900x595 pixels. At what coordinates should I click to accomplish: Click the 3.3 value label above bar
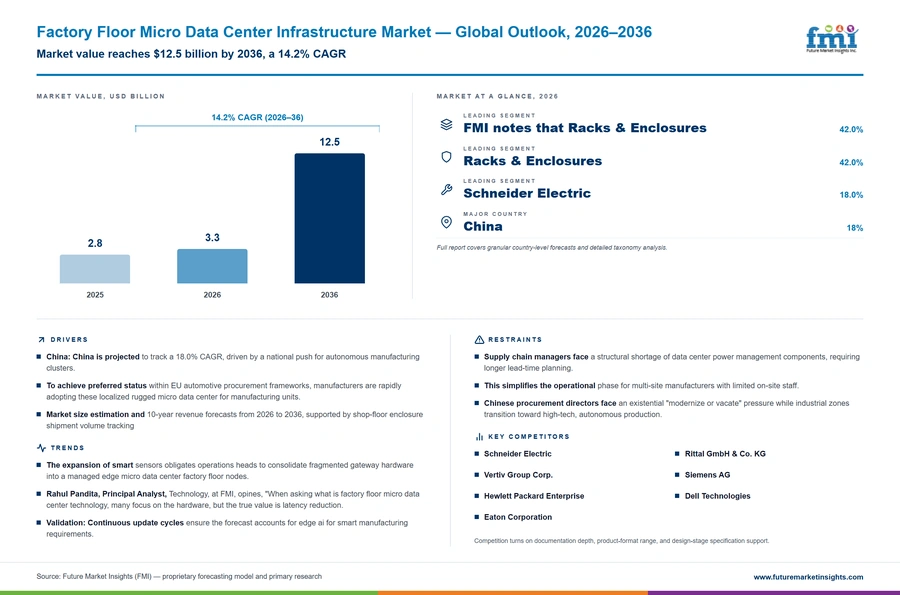point(212,238)
